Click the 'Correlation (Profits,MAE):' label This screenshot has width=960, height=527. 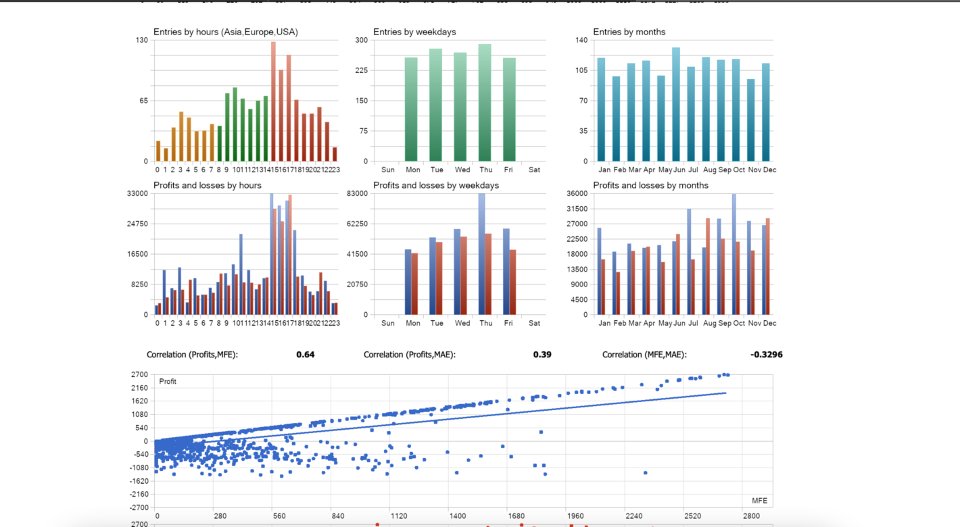[x=410, y=354]
